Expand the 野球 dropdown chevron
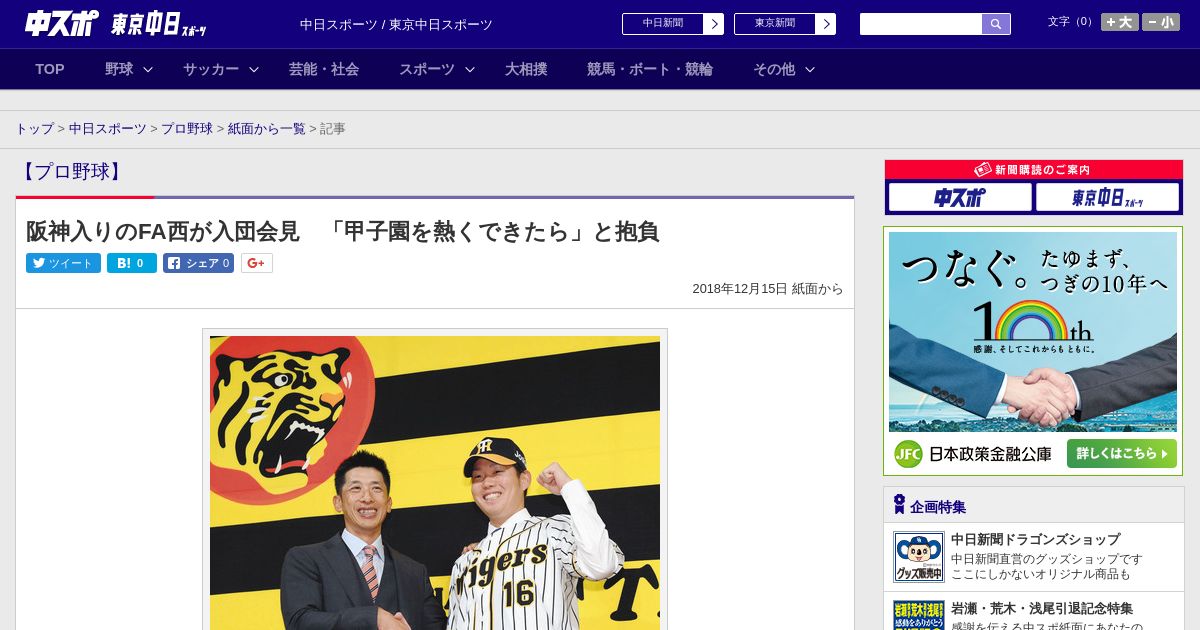 tap(148, 69)
